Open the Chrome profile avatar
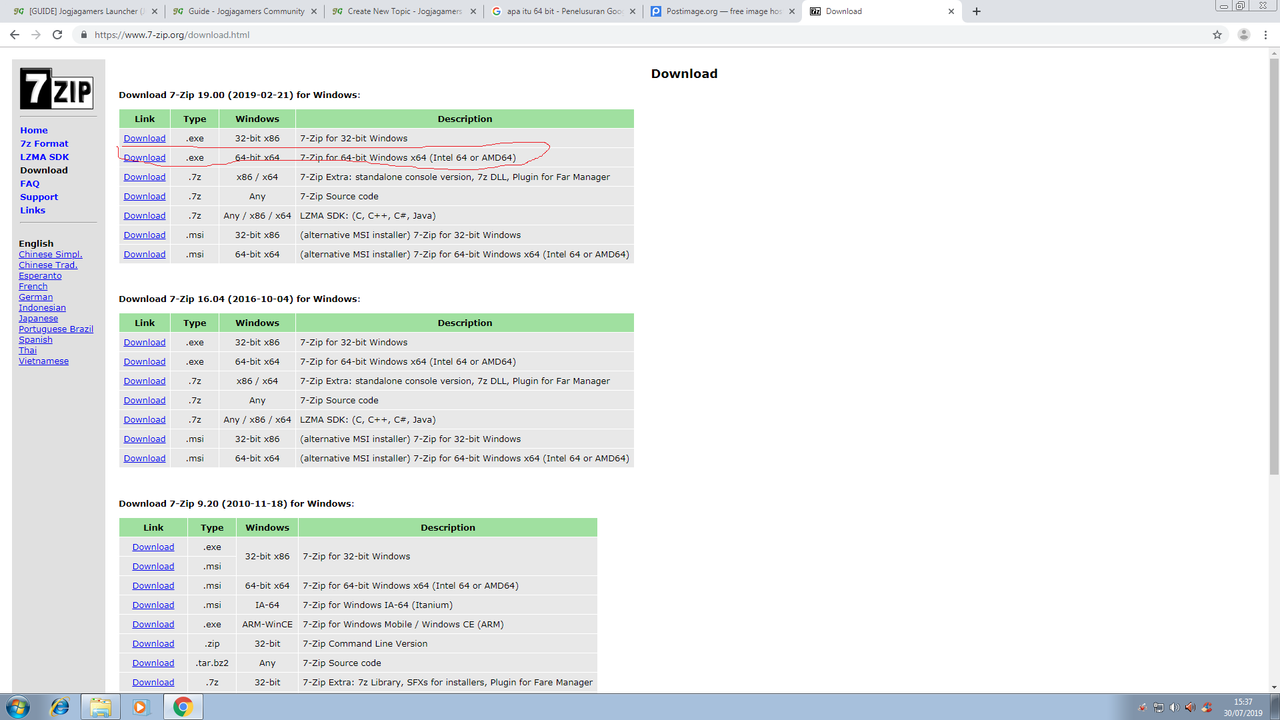The image size is (1280, 720). click(x=1243, y=34)
